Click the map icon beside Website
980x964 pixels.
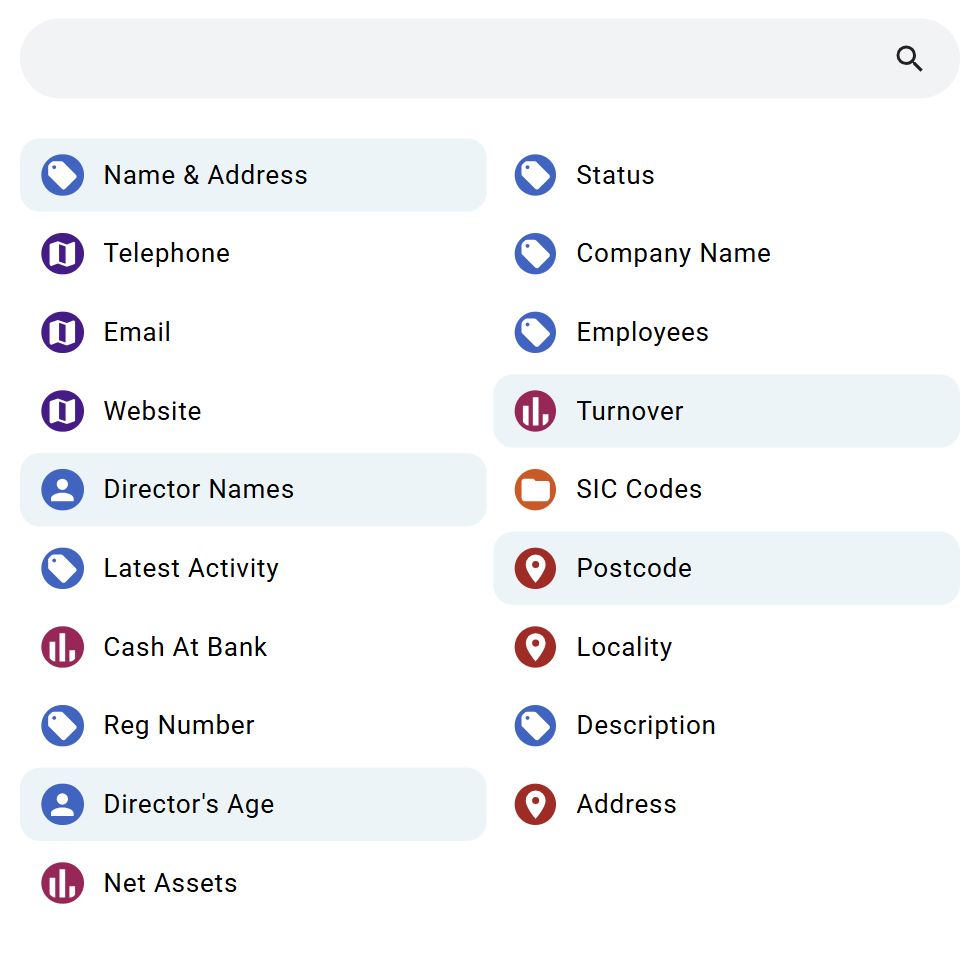pyautogui.click(x=62, y=412)
